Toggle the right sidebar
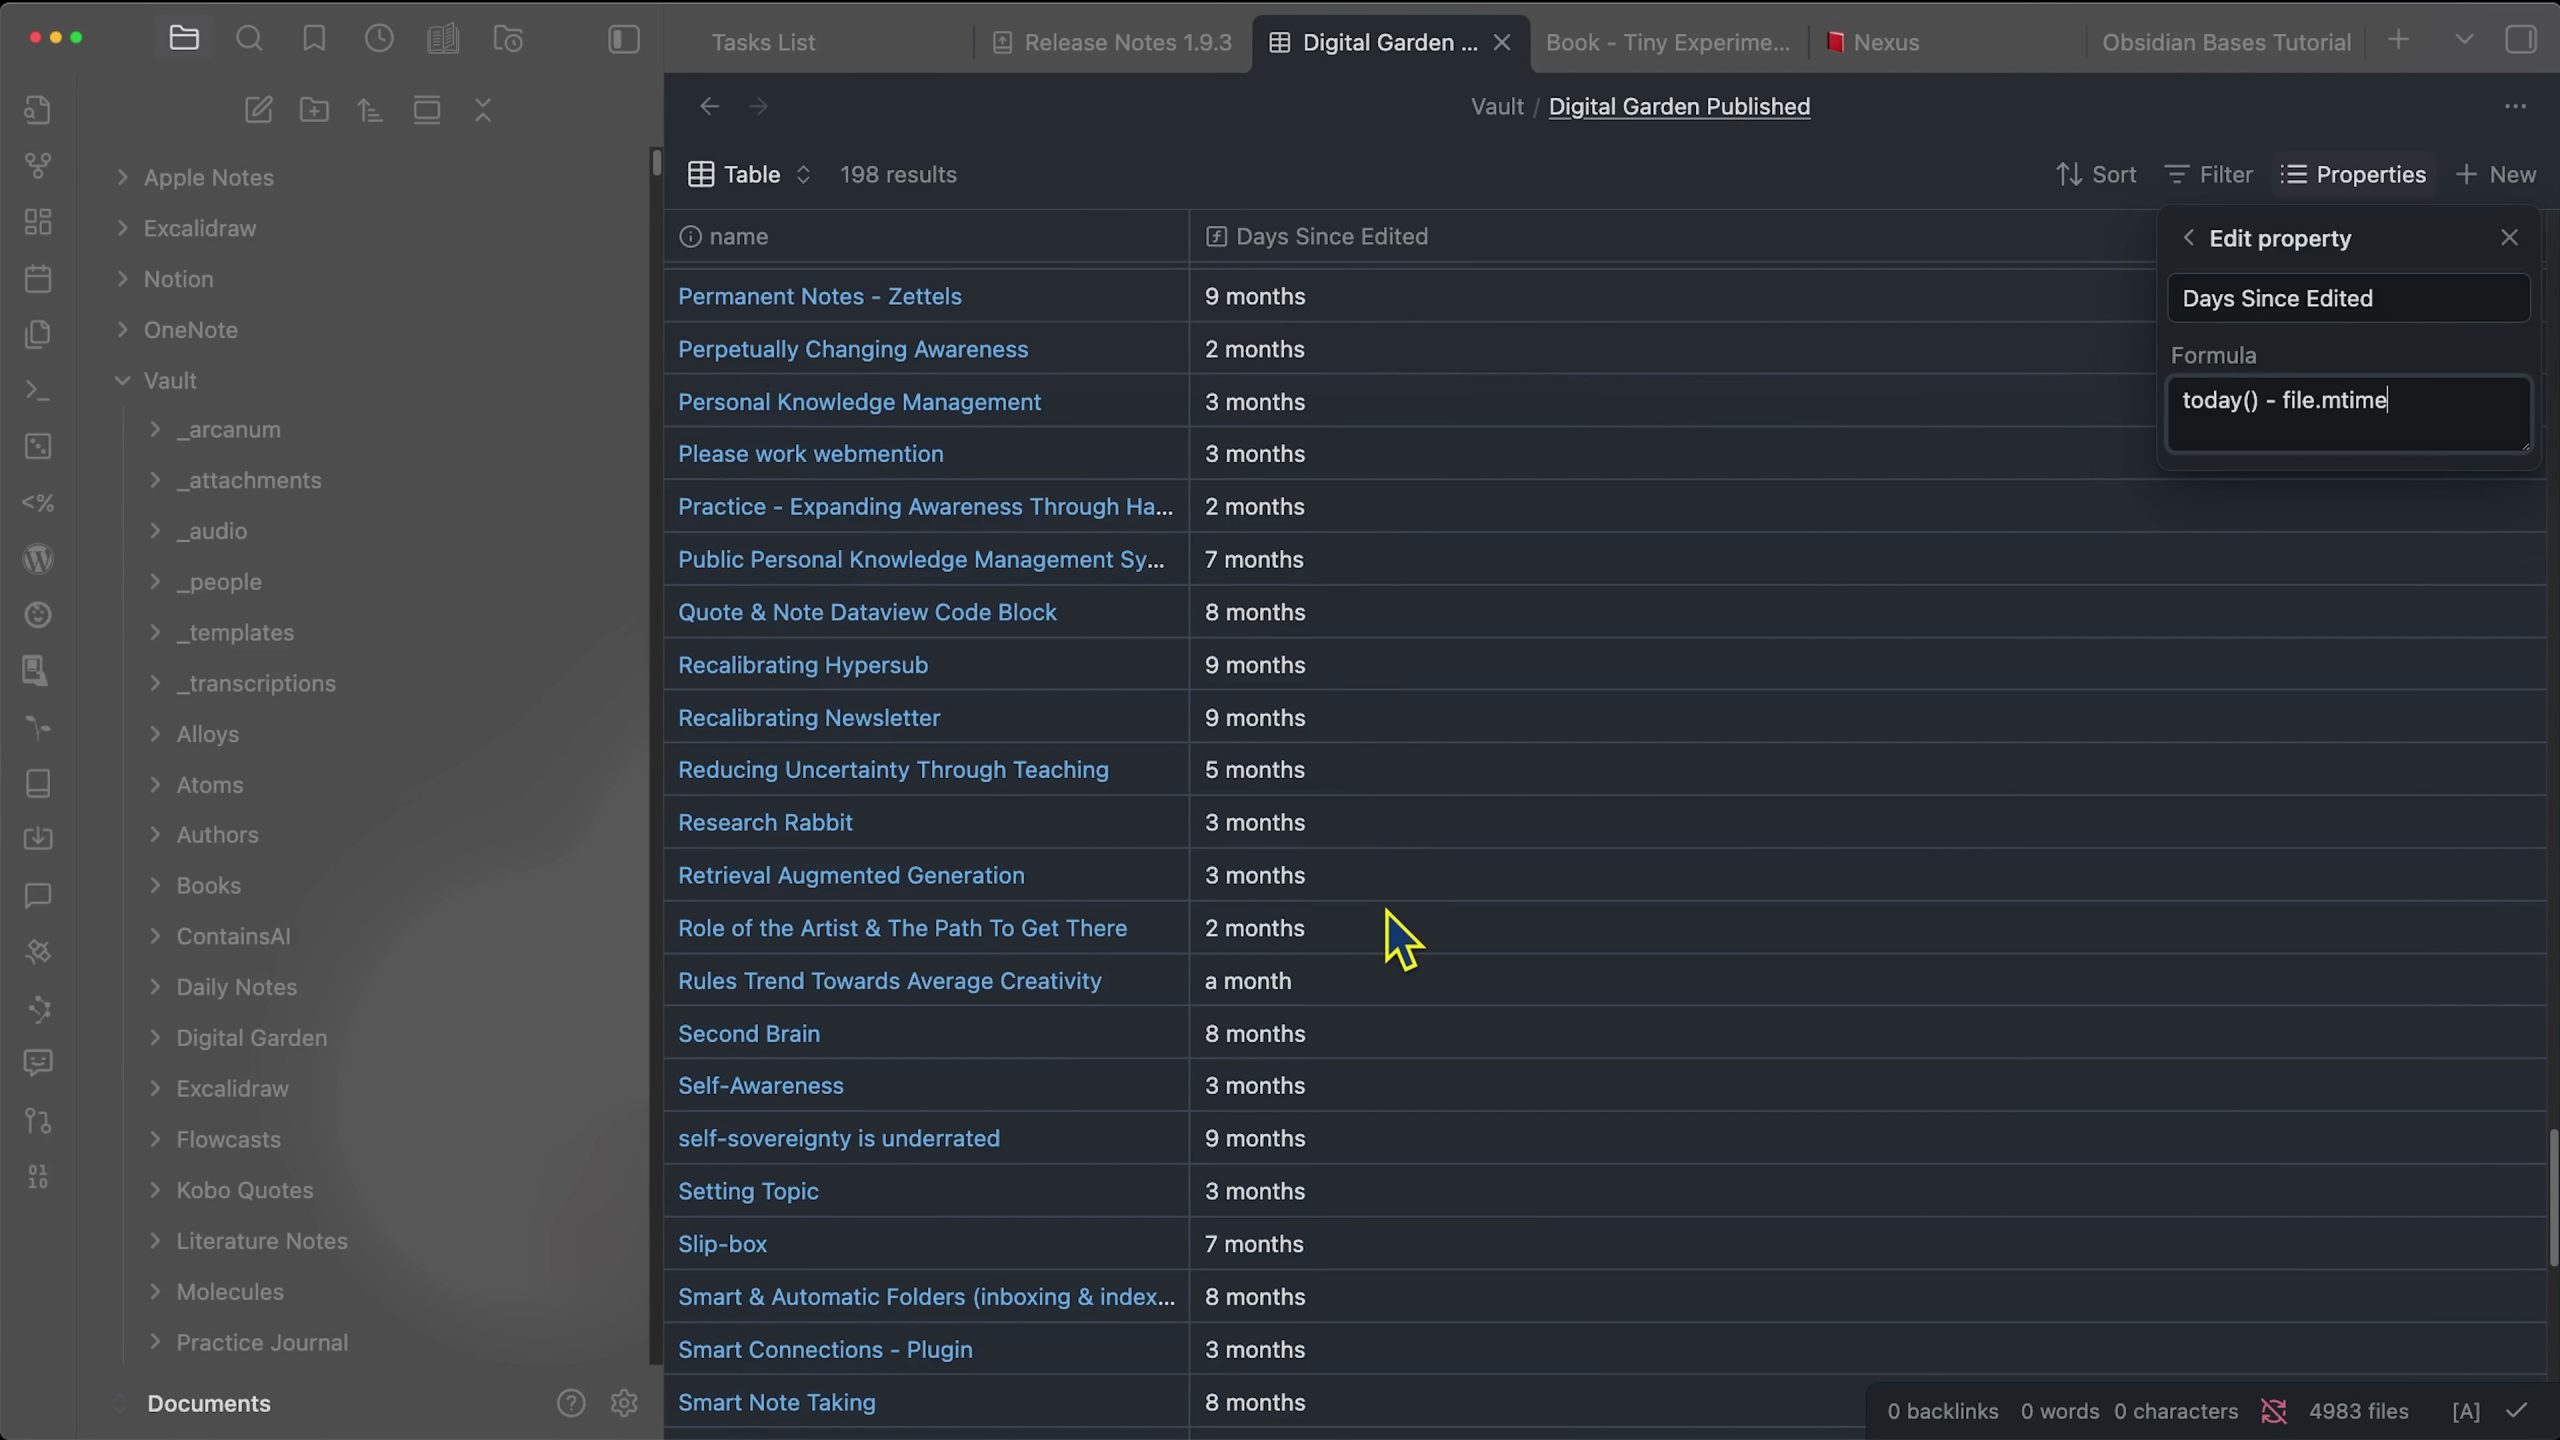The height and width of the screenshot is (1440, 2560). [2521, 40]
